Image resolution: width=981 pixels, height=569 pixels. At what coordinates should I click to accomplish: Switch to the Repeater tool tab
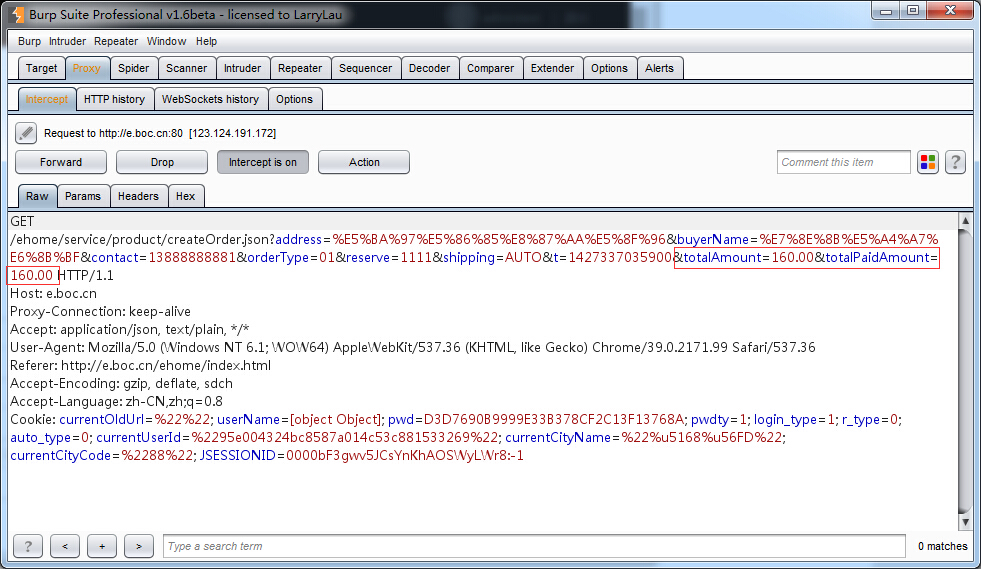pos(300,68)
